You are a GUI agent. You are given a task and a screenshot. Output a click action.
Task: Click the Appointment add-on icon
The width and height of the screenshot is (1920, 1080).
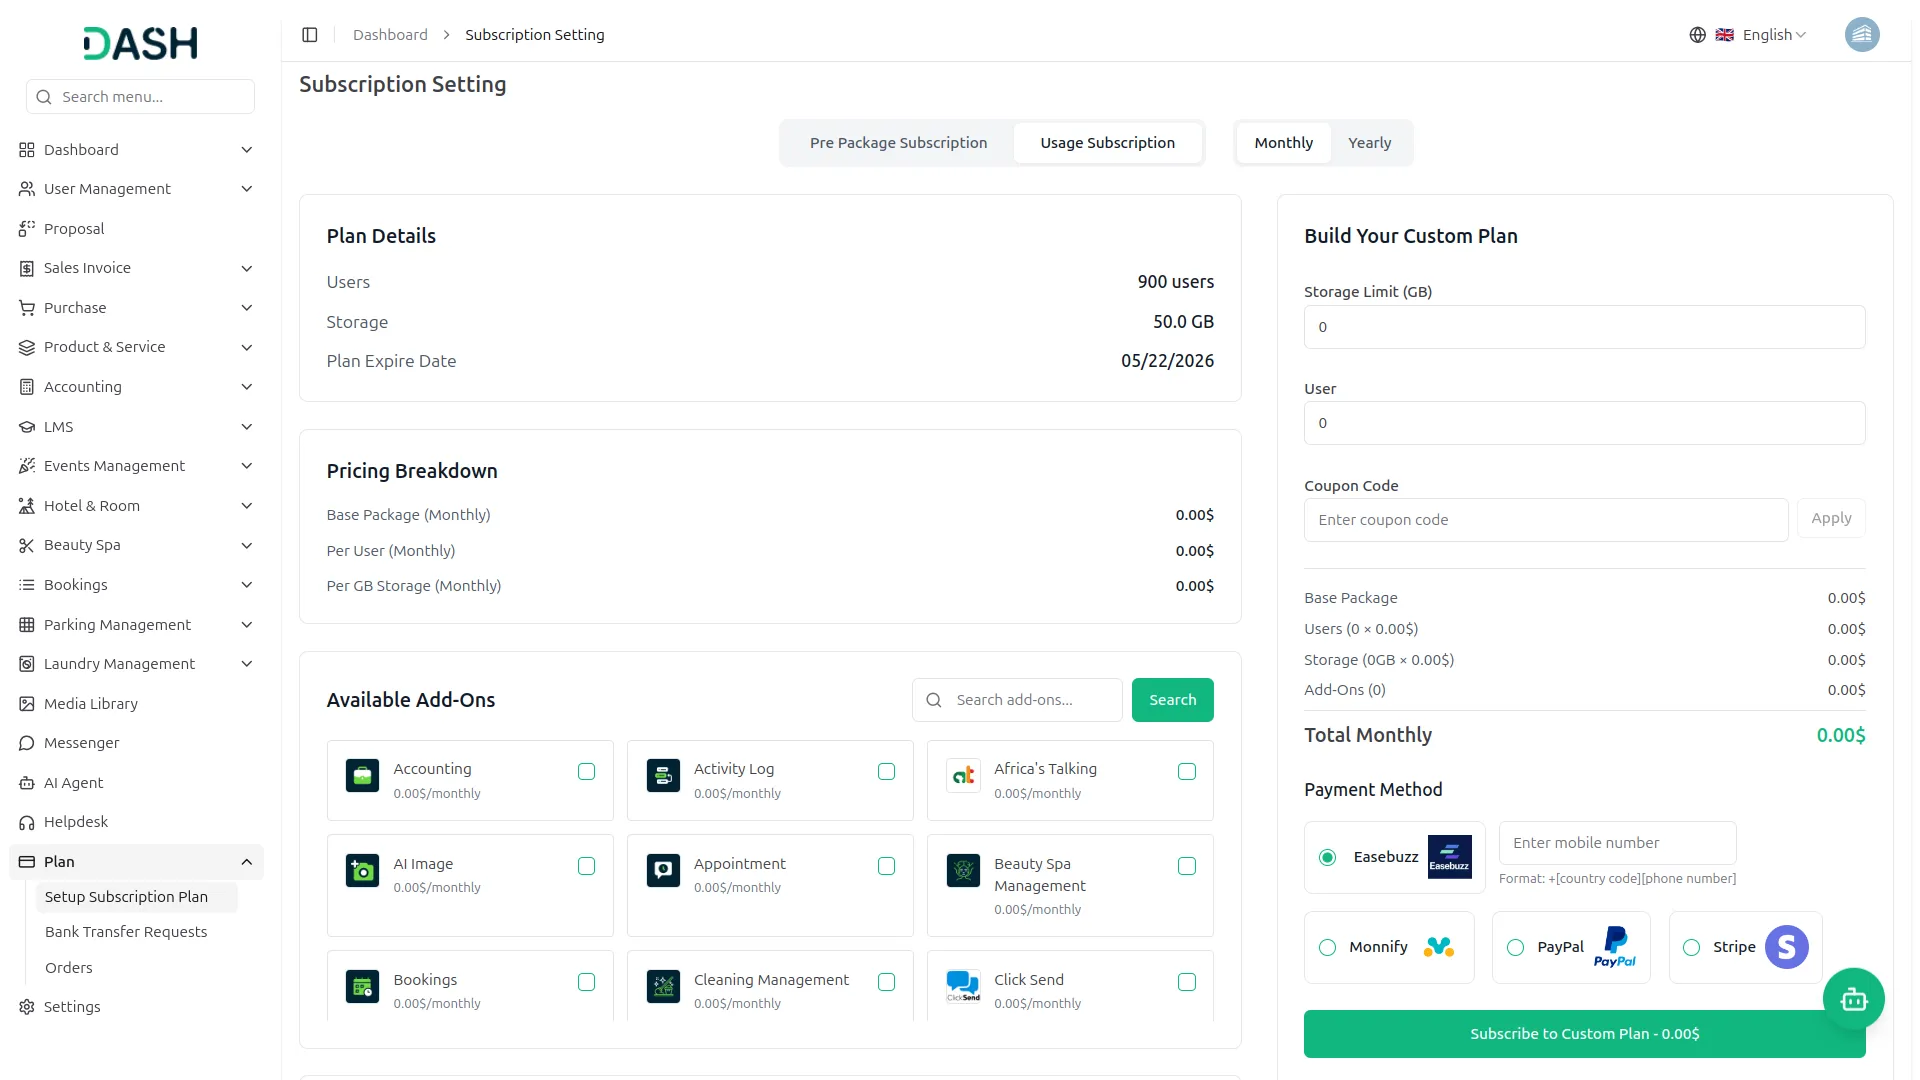point(663,870)
